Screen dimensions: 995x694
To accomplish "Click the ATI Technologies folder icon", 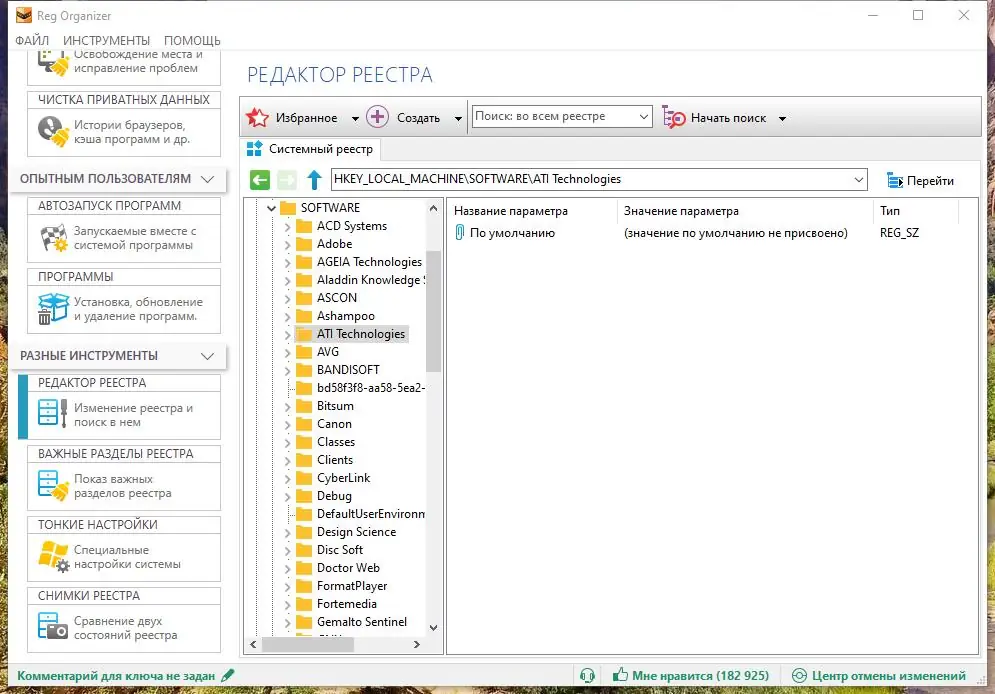I will (305, 334).
